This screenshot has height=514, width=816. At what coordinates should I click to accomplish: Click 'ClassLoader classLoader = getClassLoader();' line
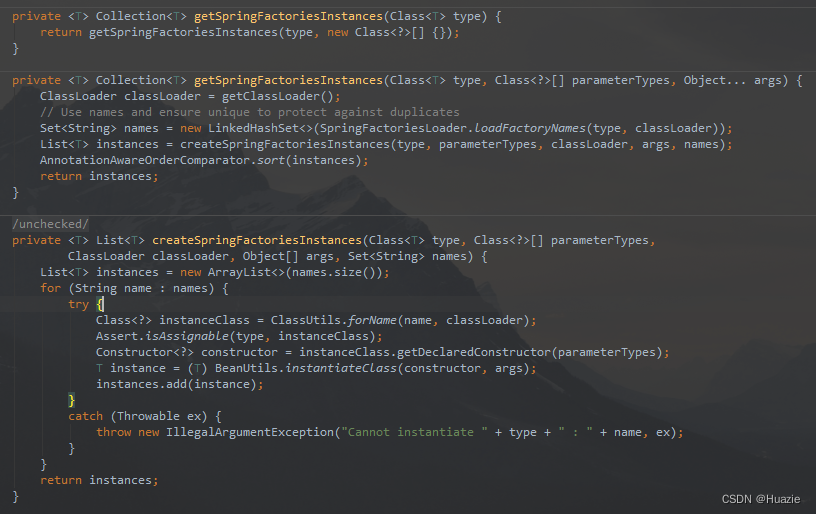pos(190,96)
